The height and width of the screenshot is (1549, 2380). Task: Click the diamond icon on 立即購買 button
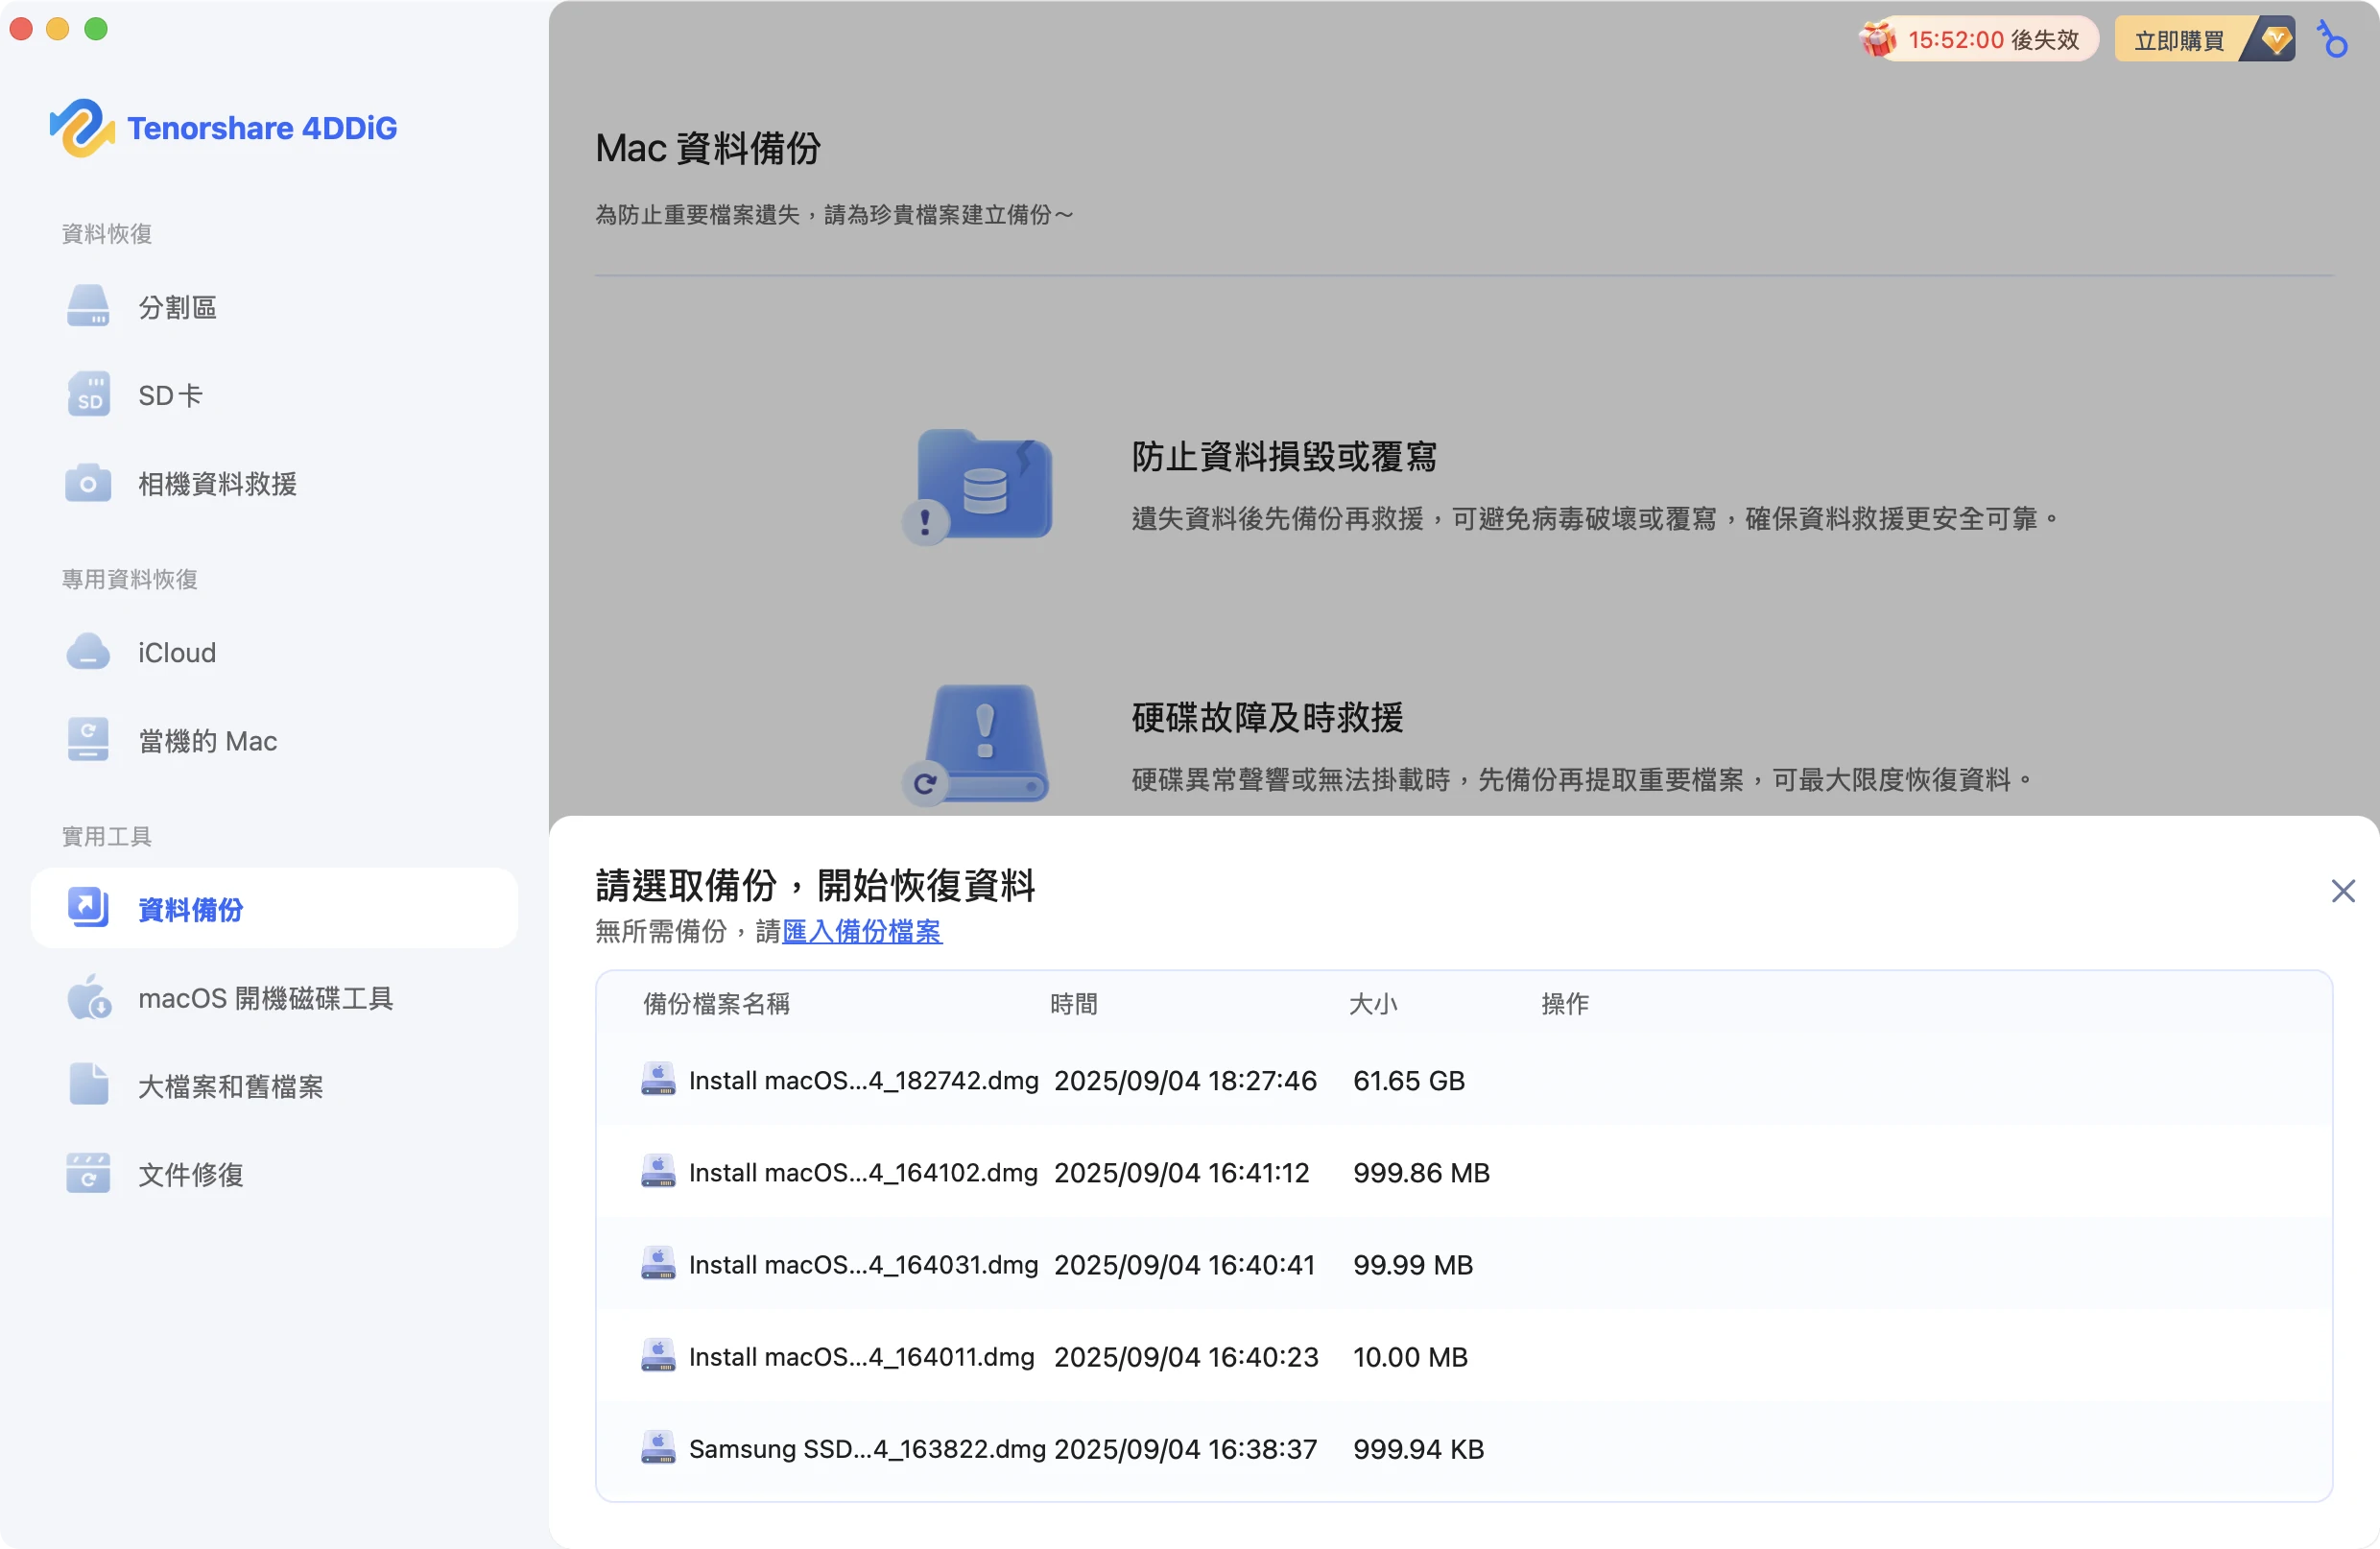tap(2275, 39)
